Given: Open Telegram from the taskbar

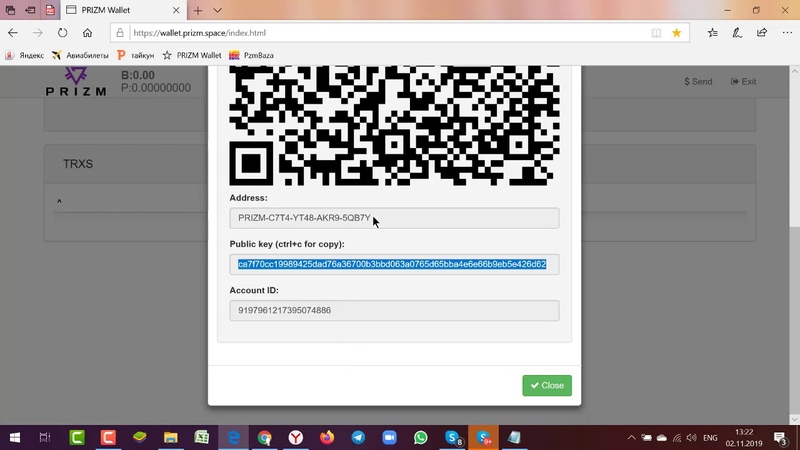Looking at the screenshot, I should [358, 438].
